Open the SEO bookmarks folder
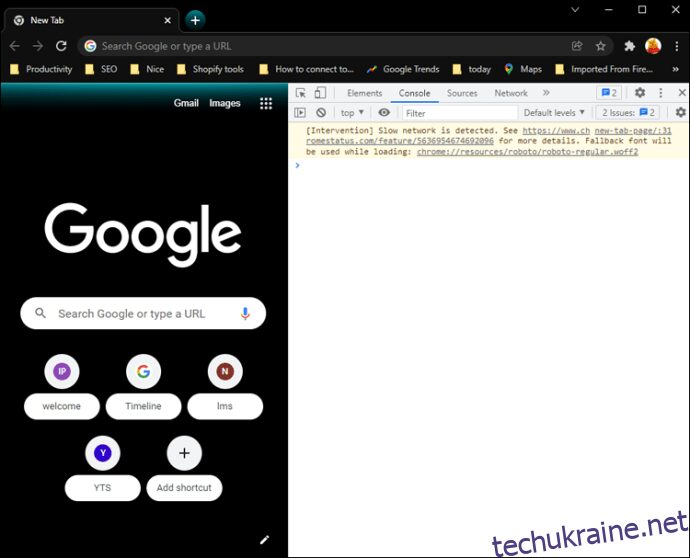The image size is (690, 558). (x=101, y=69)
